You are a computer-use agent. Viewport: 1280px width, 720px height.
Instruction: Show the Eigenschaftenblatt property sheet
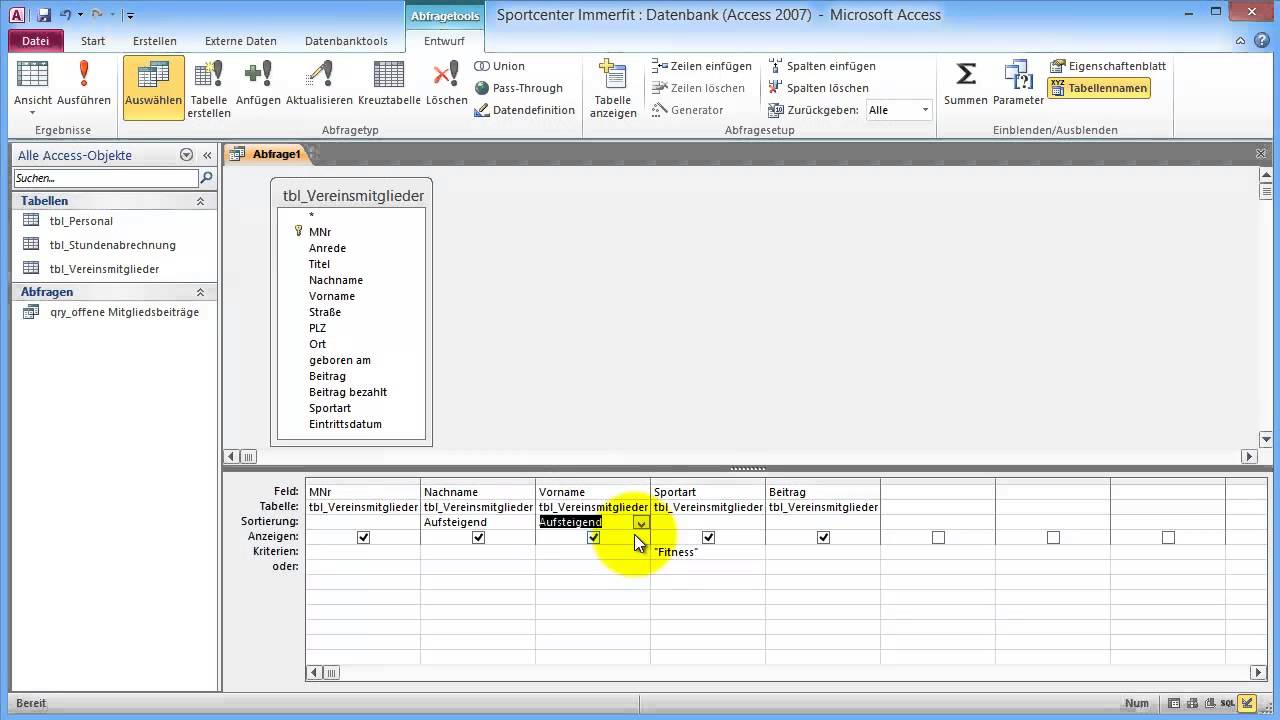click(x=1108, y=66)
